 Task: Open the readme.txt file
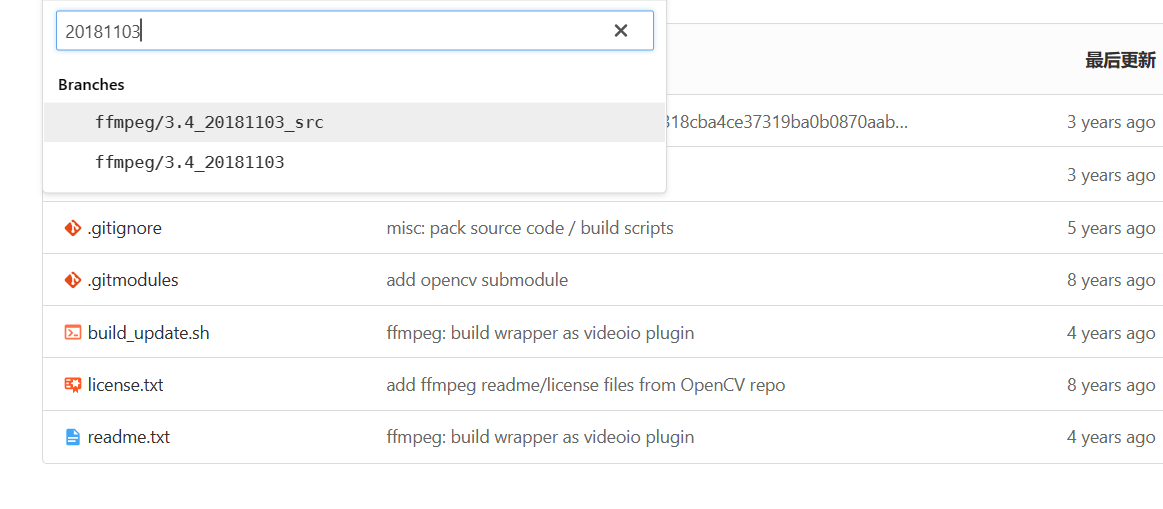click(x=128, y=437)
